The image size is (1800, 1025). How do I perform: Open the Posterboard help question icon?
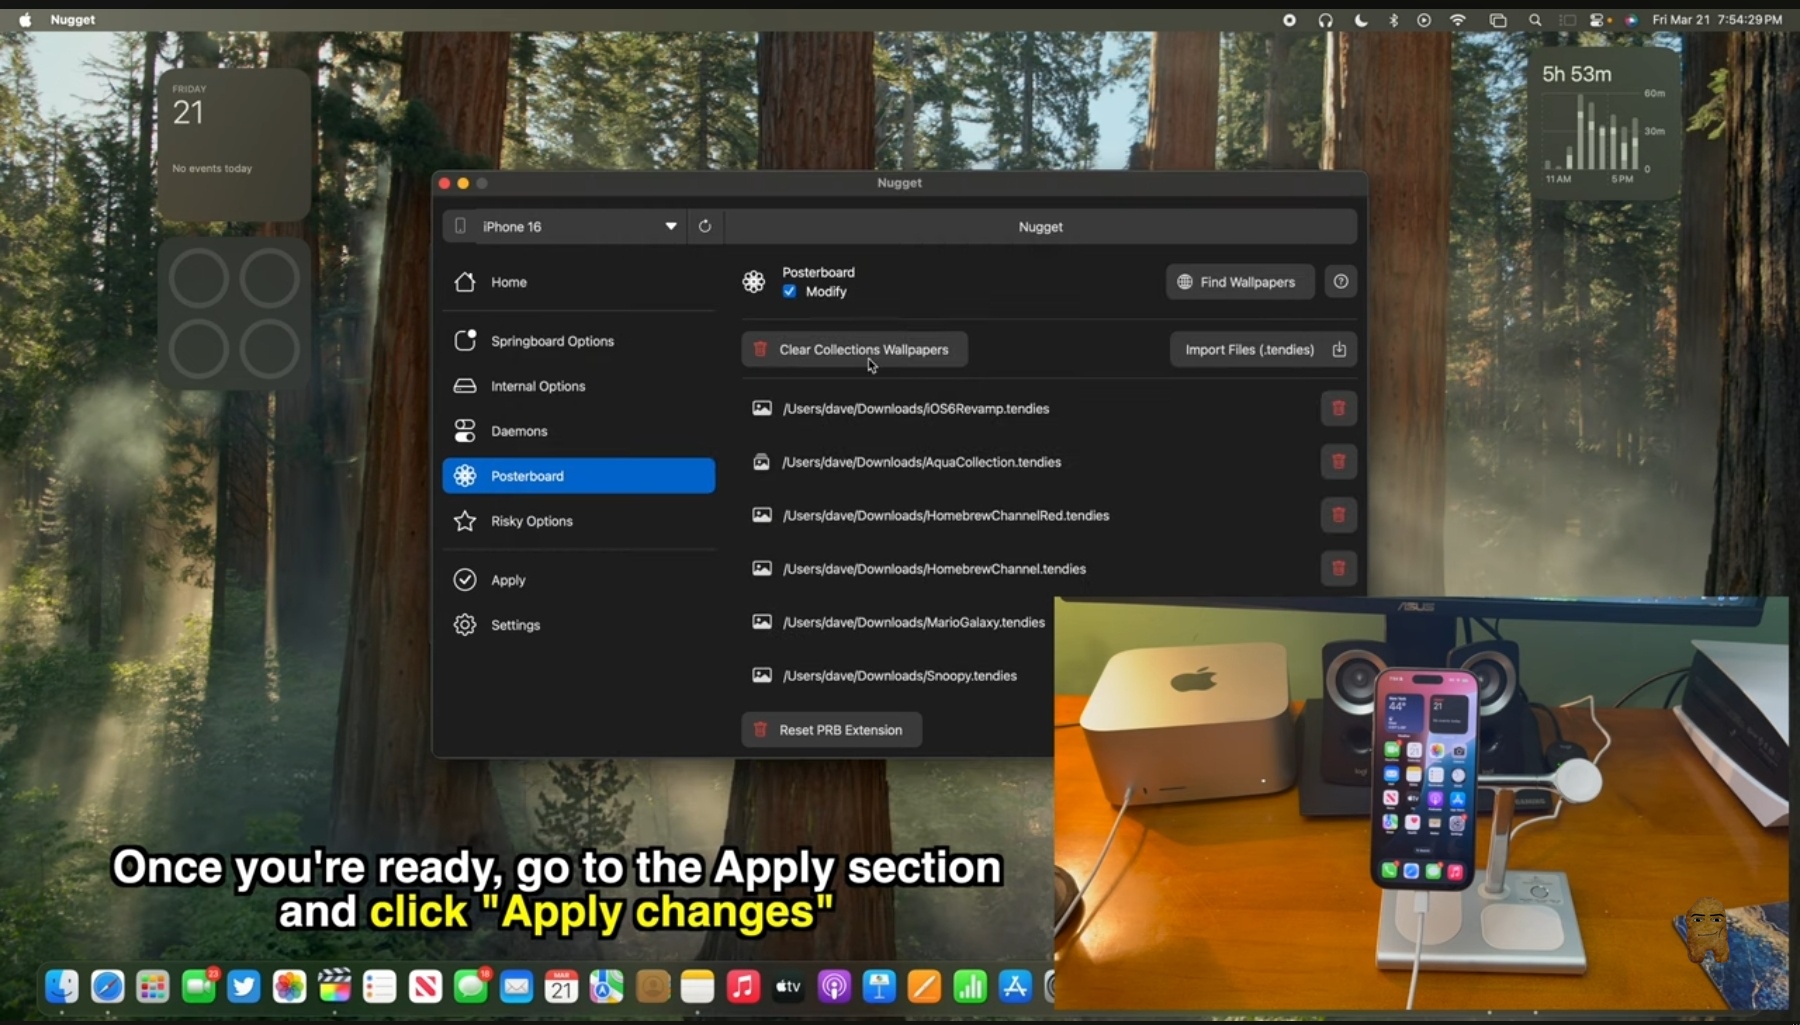coord(1341,282)
